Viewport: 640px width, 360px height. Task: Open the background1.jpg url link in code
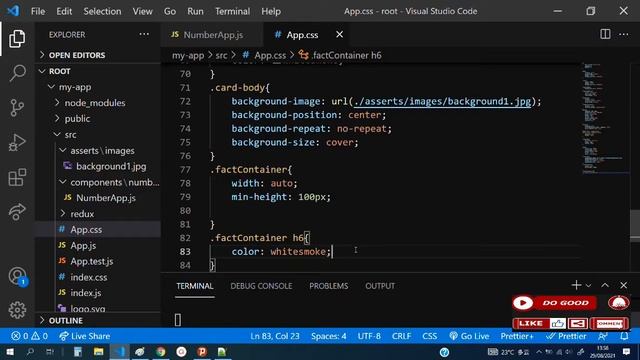pos(442,102)
